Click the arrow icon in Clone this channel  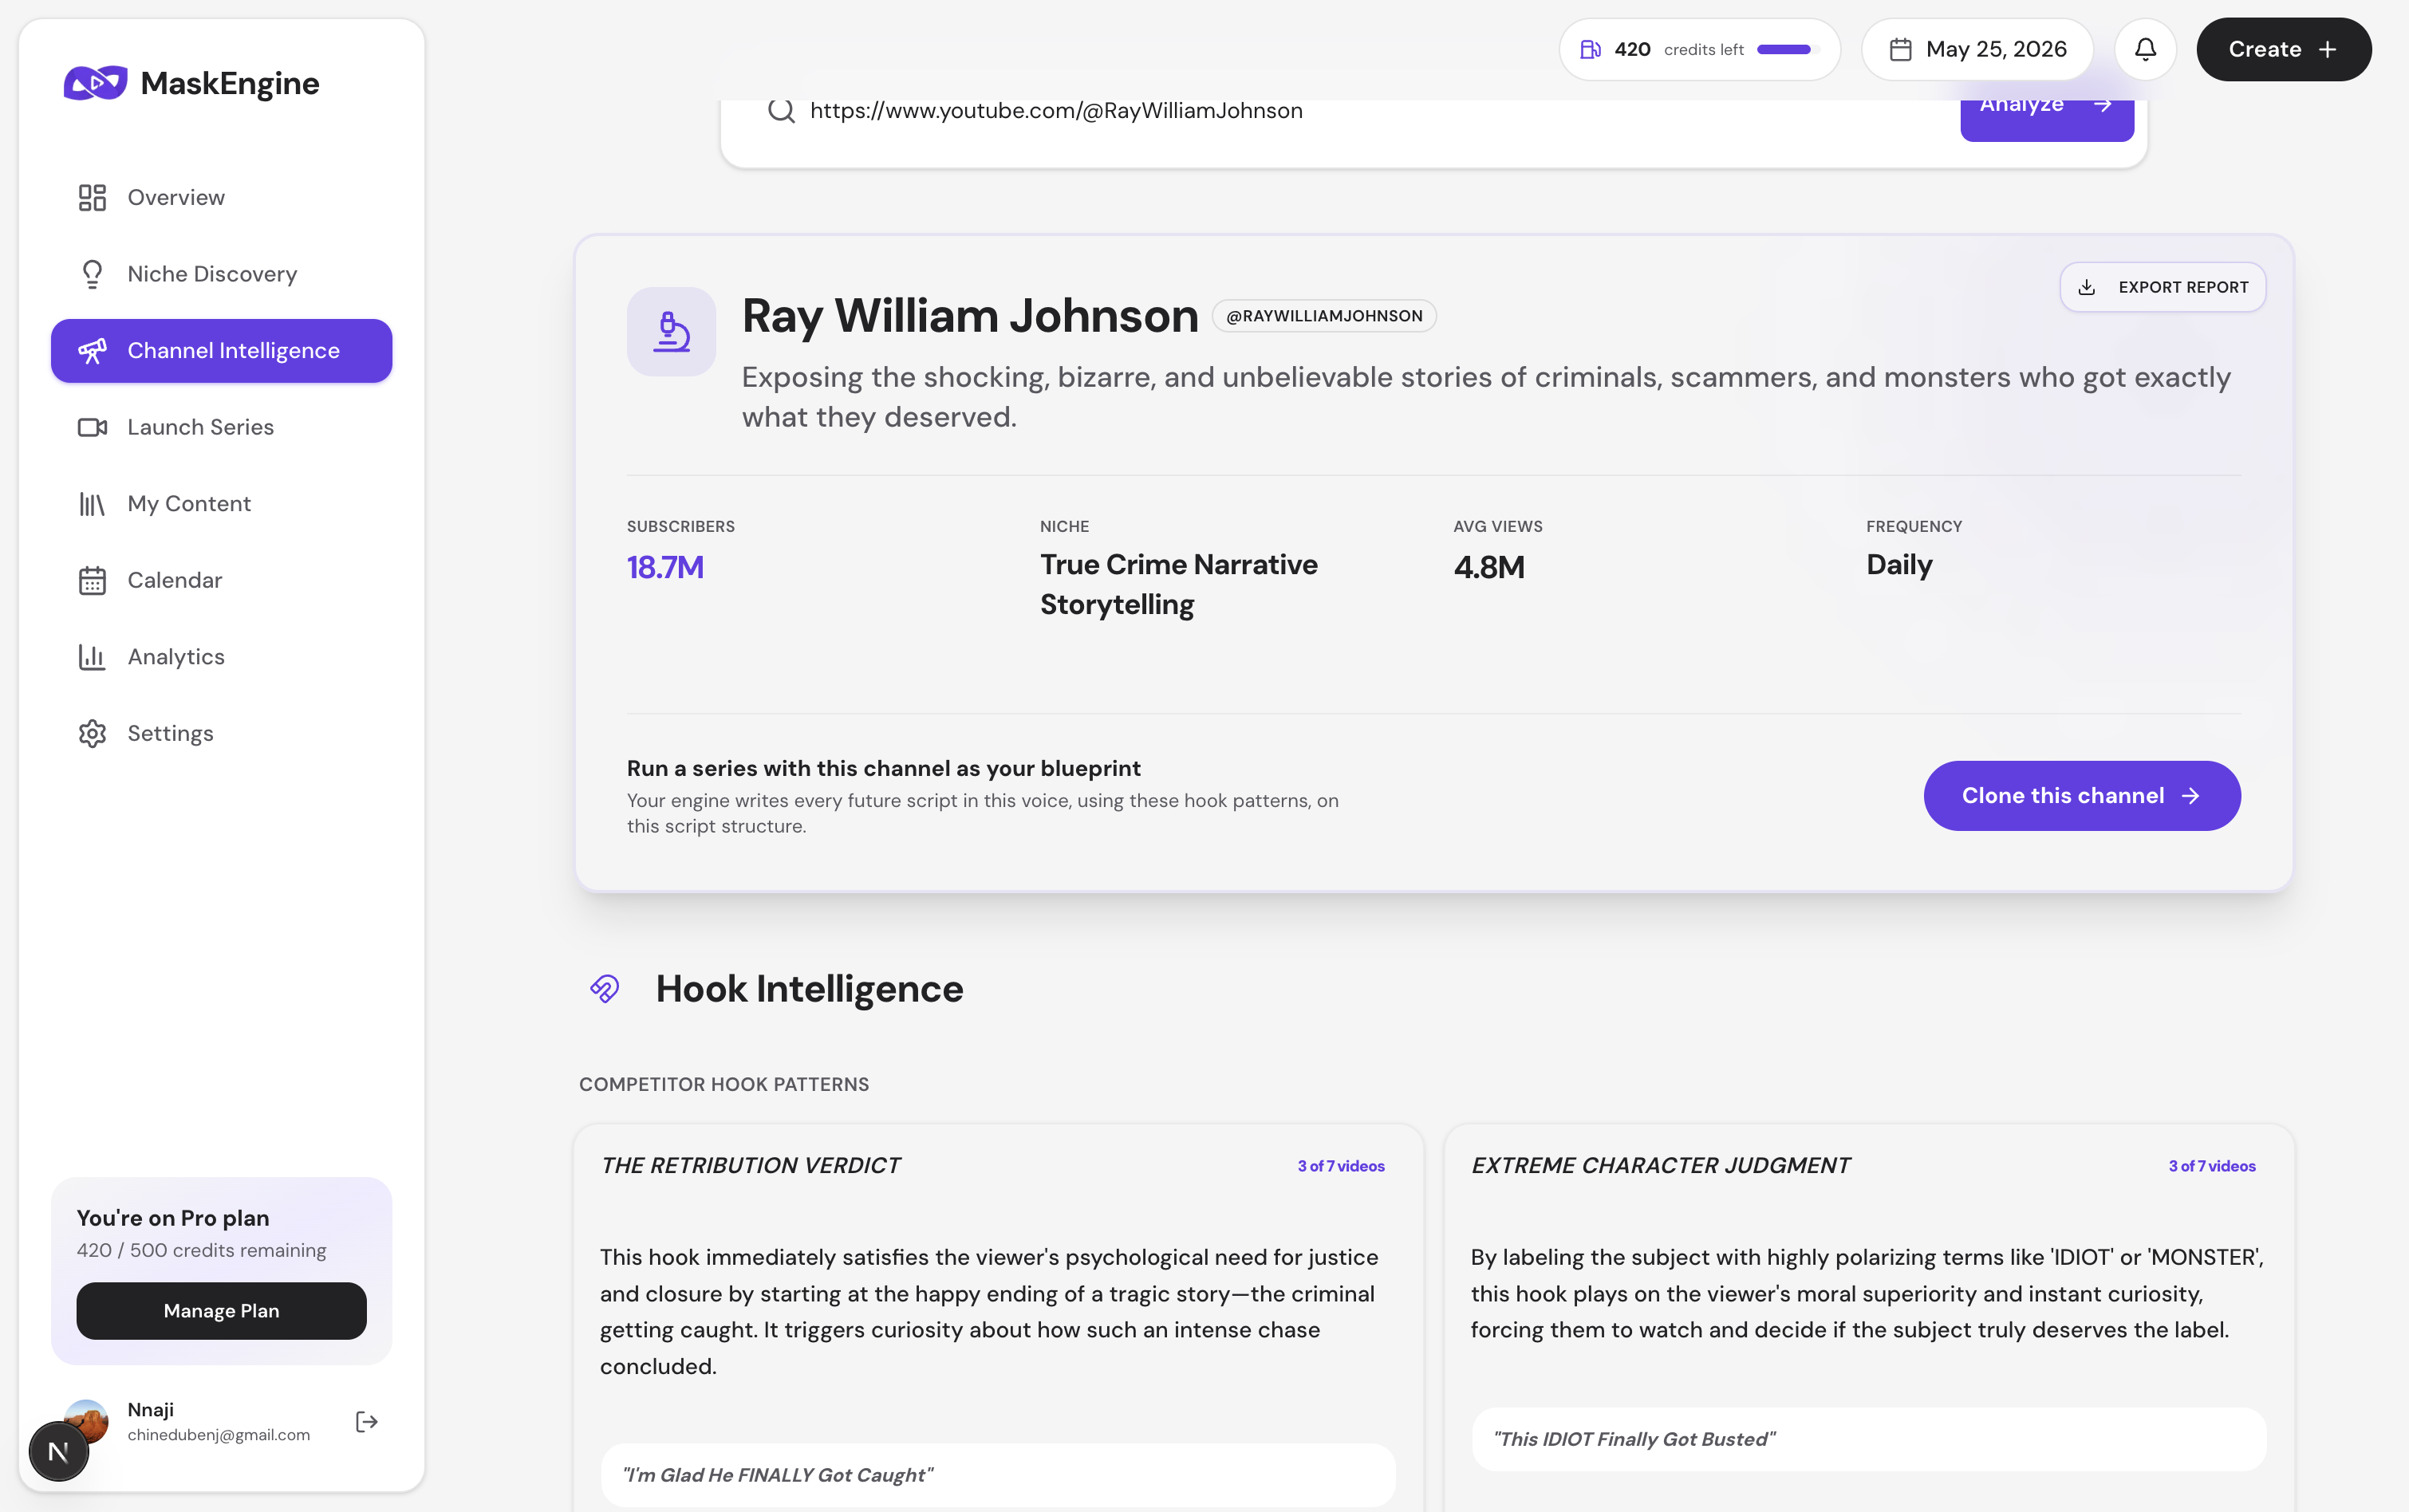click(x=2191, y=796)
